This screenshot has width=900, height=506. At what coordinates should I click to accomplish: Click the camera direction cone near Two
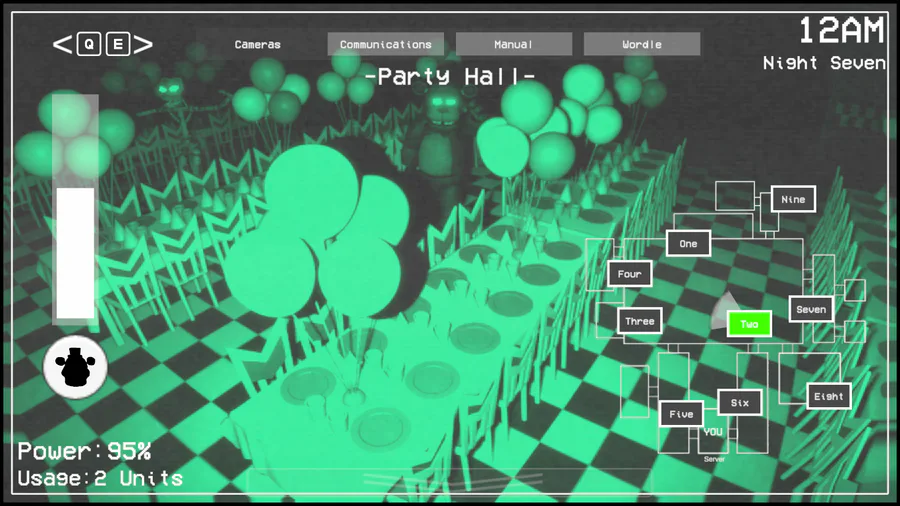pyautogui.click(x=724, y=310)
